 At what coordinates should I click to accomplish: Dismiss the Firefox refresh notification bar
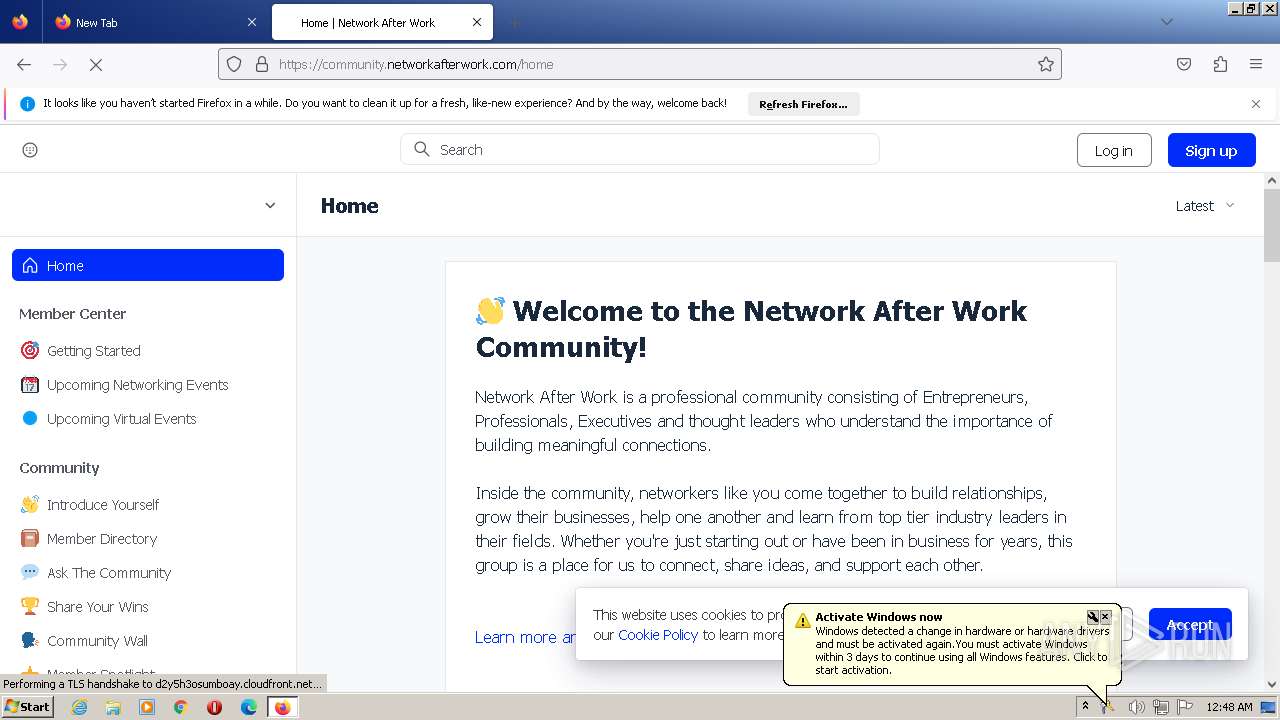(1256, 104)
